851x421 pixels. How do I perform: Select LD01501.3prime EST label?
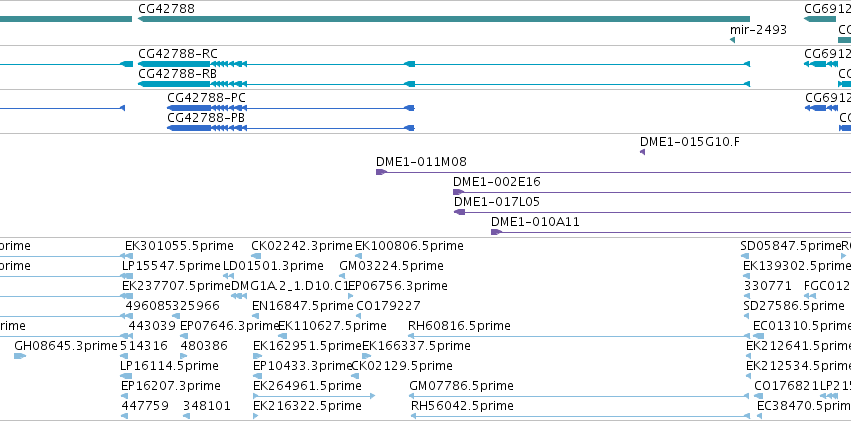[x=274, y=266]
